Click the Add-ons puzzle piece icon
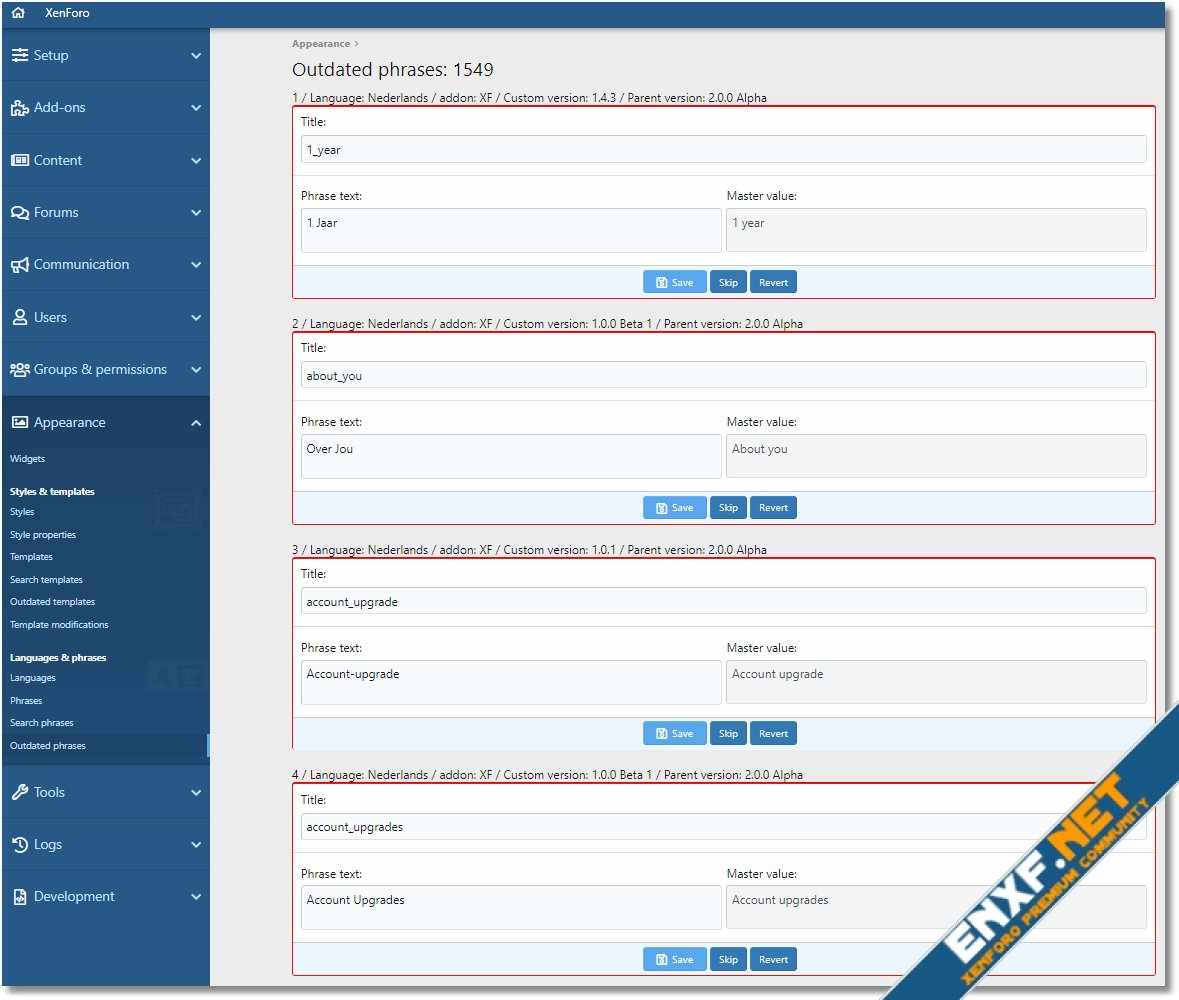 pos(20,108)
